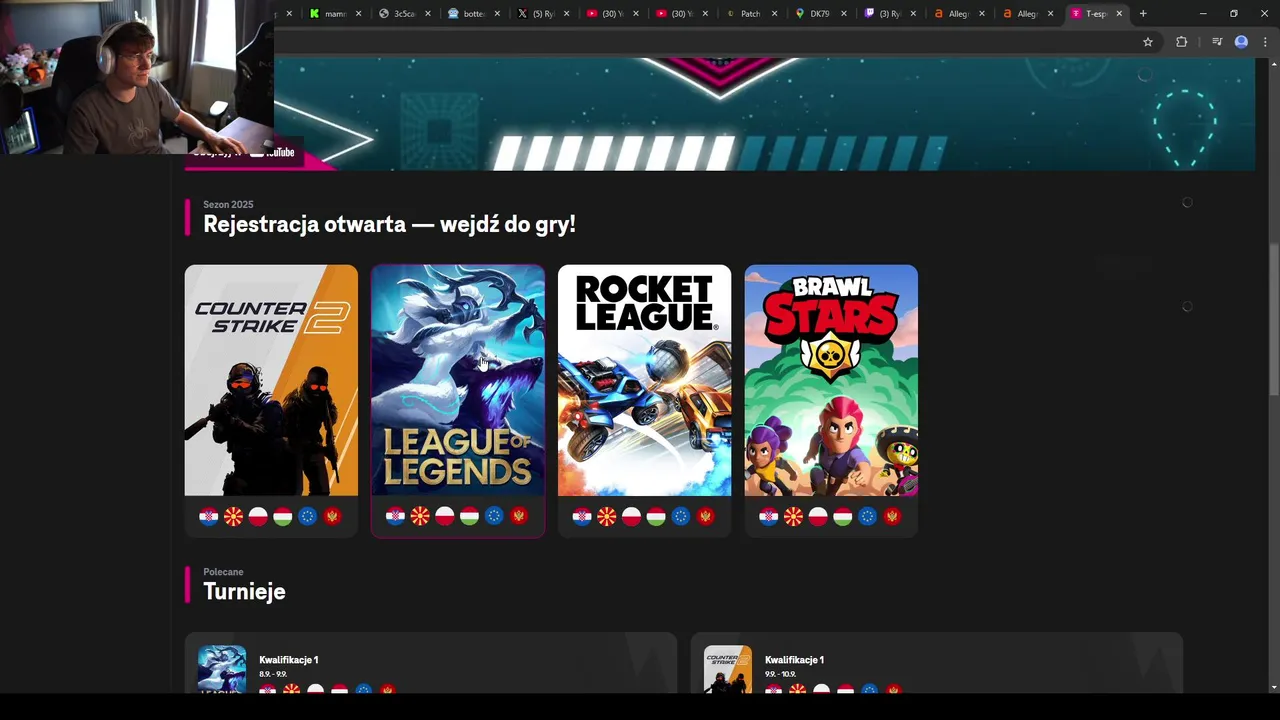Close the 'DK79' tab
The width and height of the screenshot is (1280, 720).
843,14
